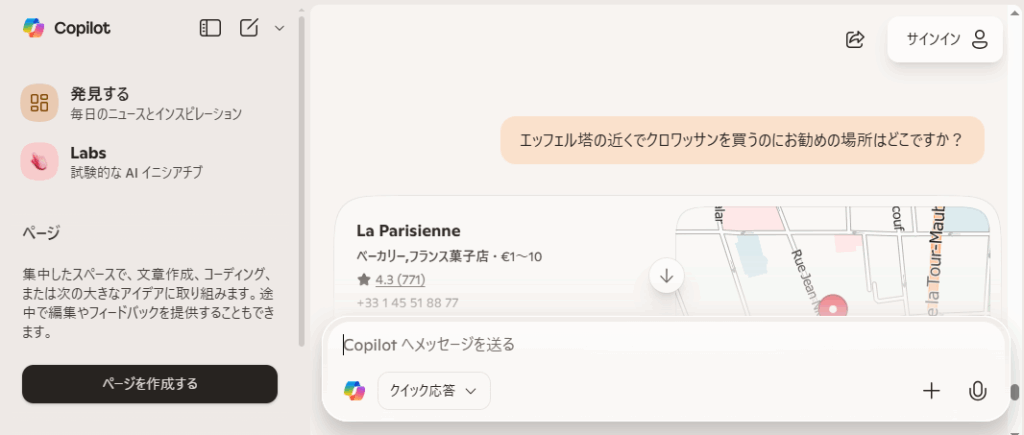Click the 発見する grid icon
The image size is (1024, 435).
[x=40, y=103]
